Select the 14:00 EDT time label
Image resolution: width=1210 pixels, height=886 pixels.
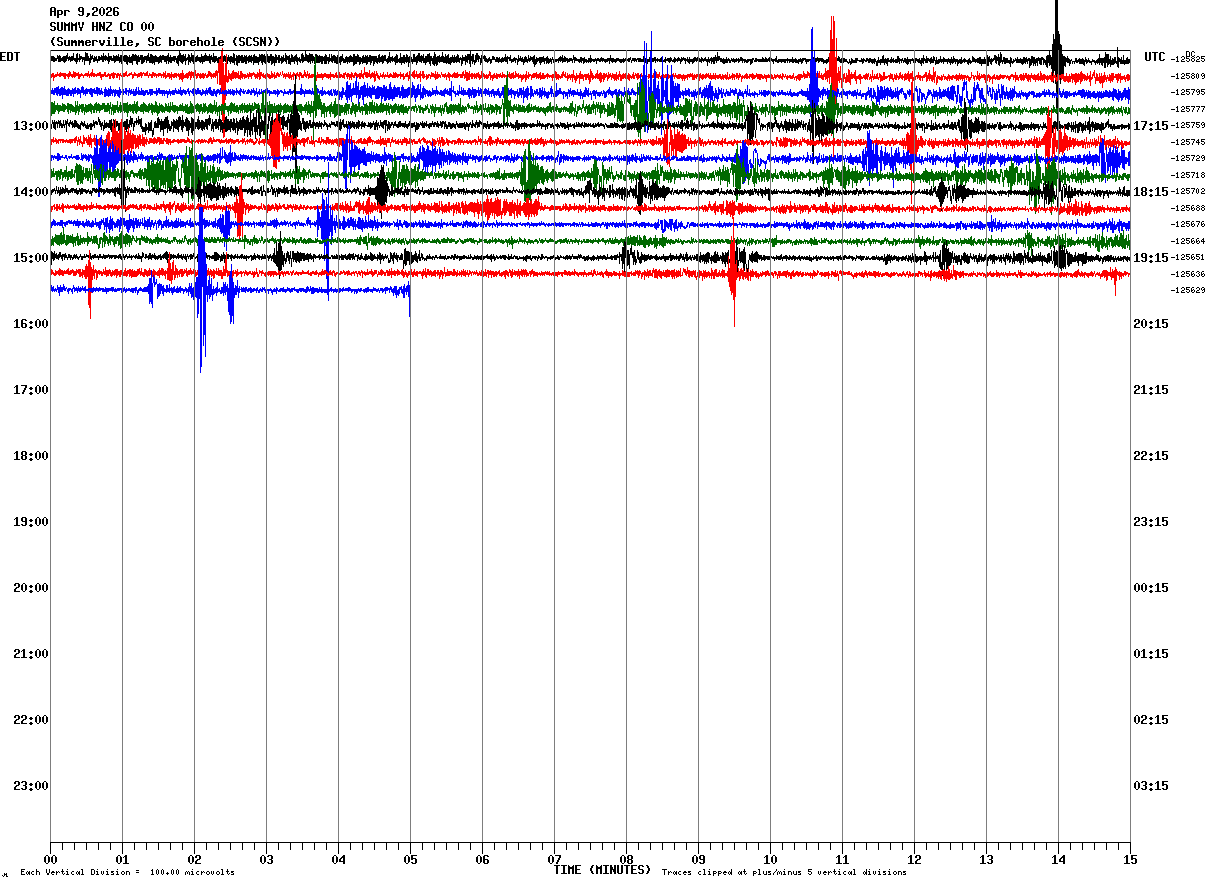click(30, 192)
